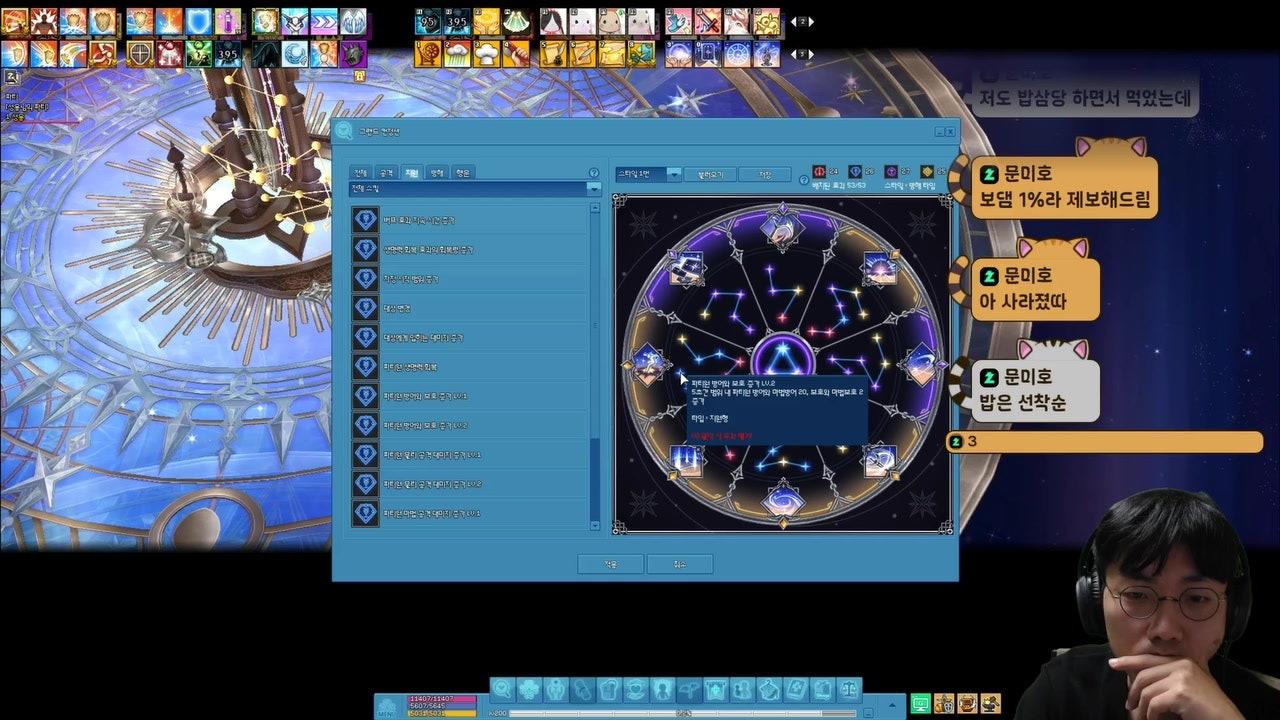This screenshot has width=1280, height=720.
Task: Click the top constellation slot icon on the wheel
Action: (x=782, y=227)
